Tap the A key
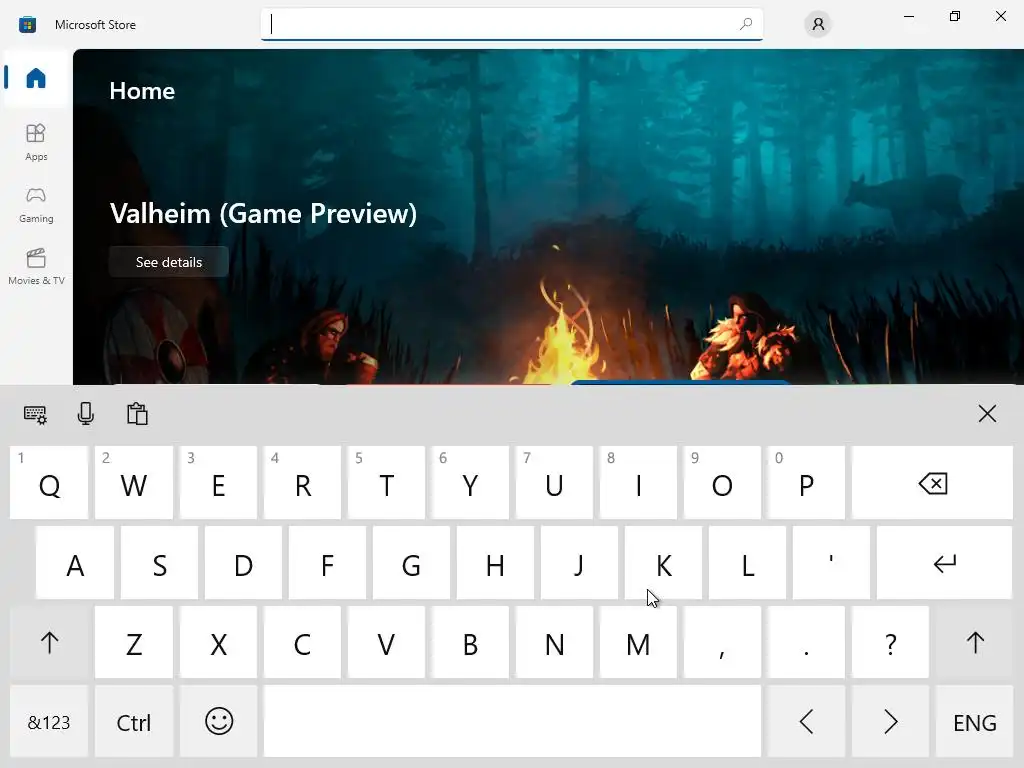1024x768 pixels. (x=75, y=563)
